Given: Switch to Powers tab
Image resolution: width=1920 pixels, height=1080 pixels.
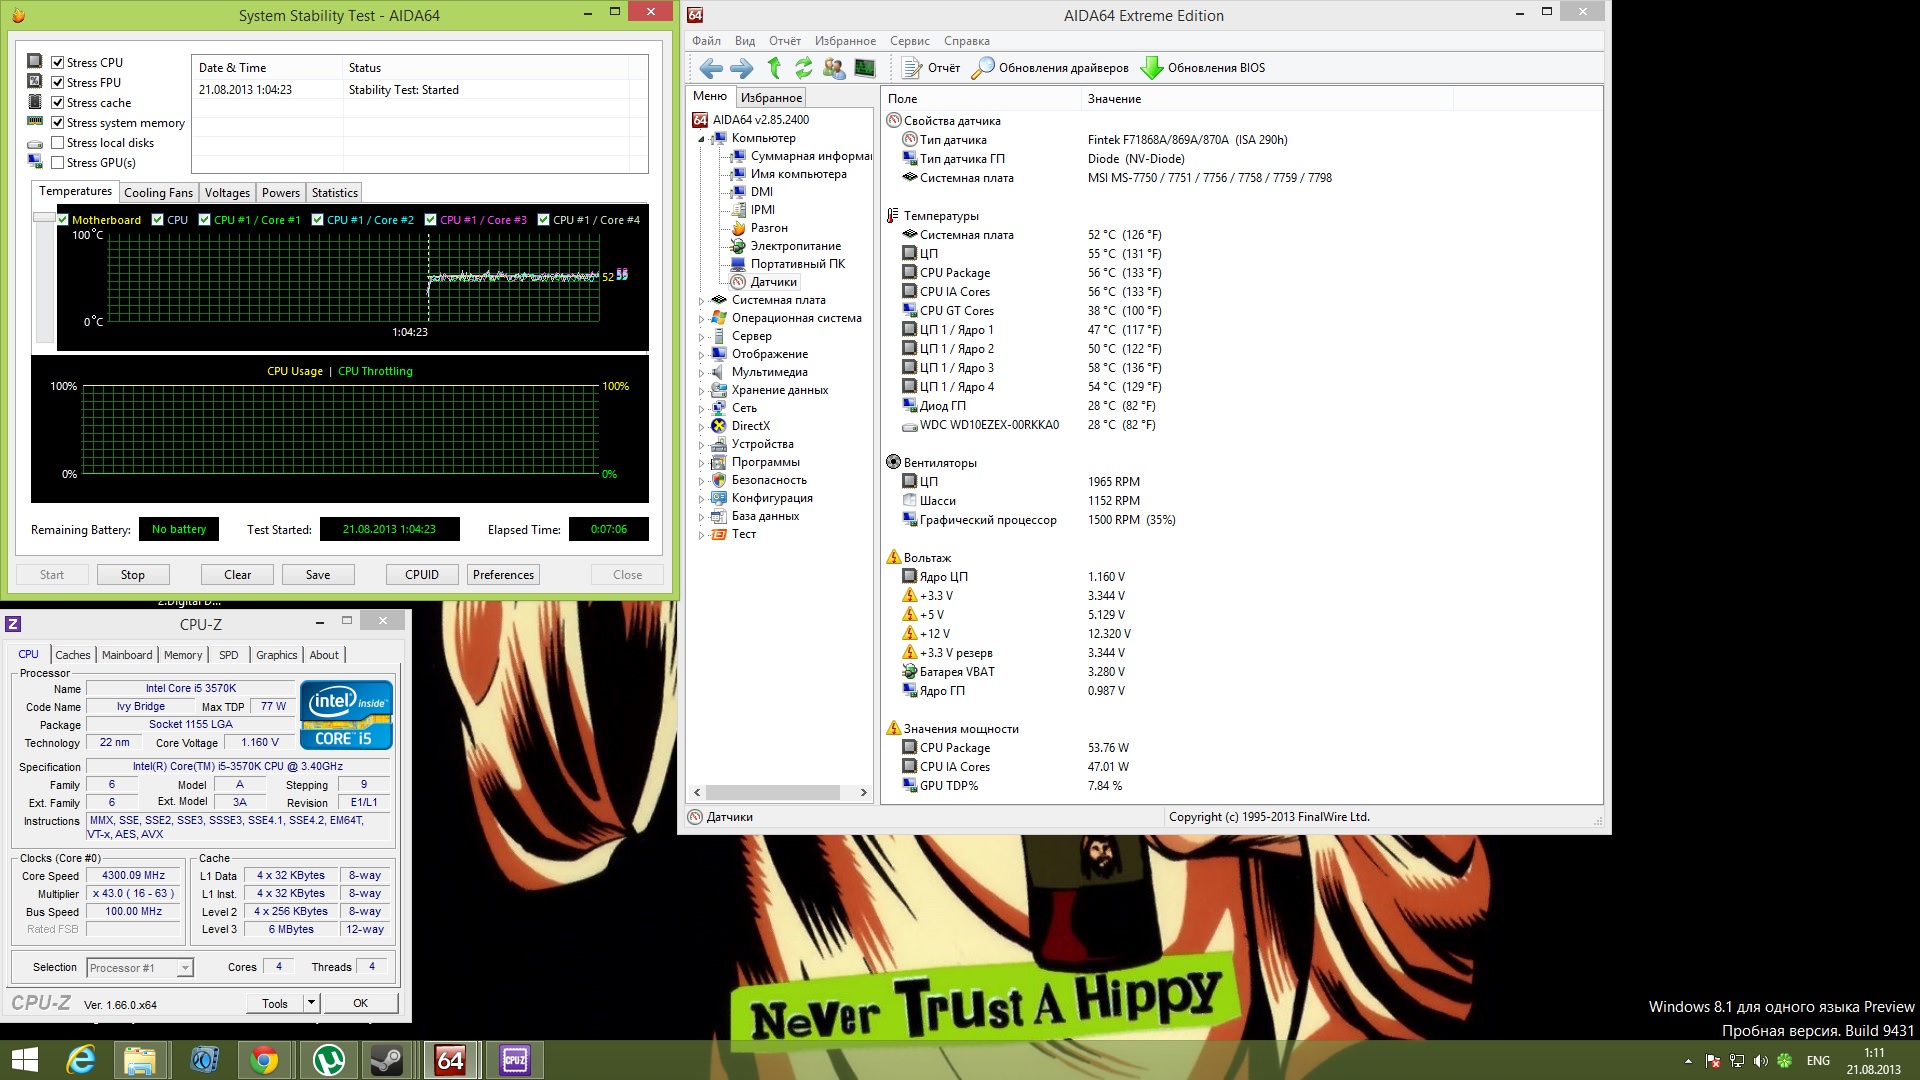Looking at the screenshot, I should [x=281, y=193].
